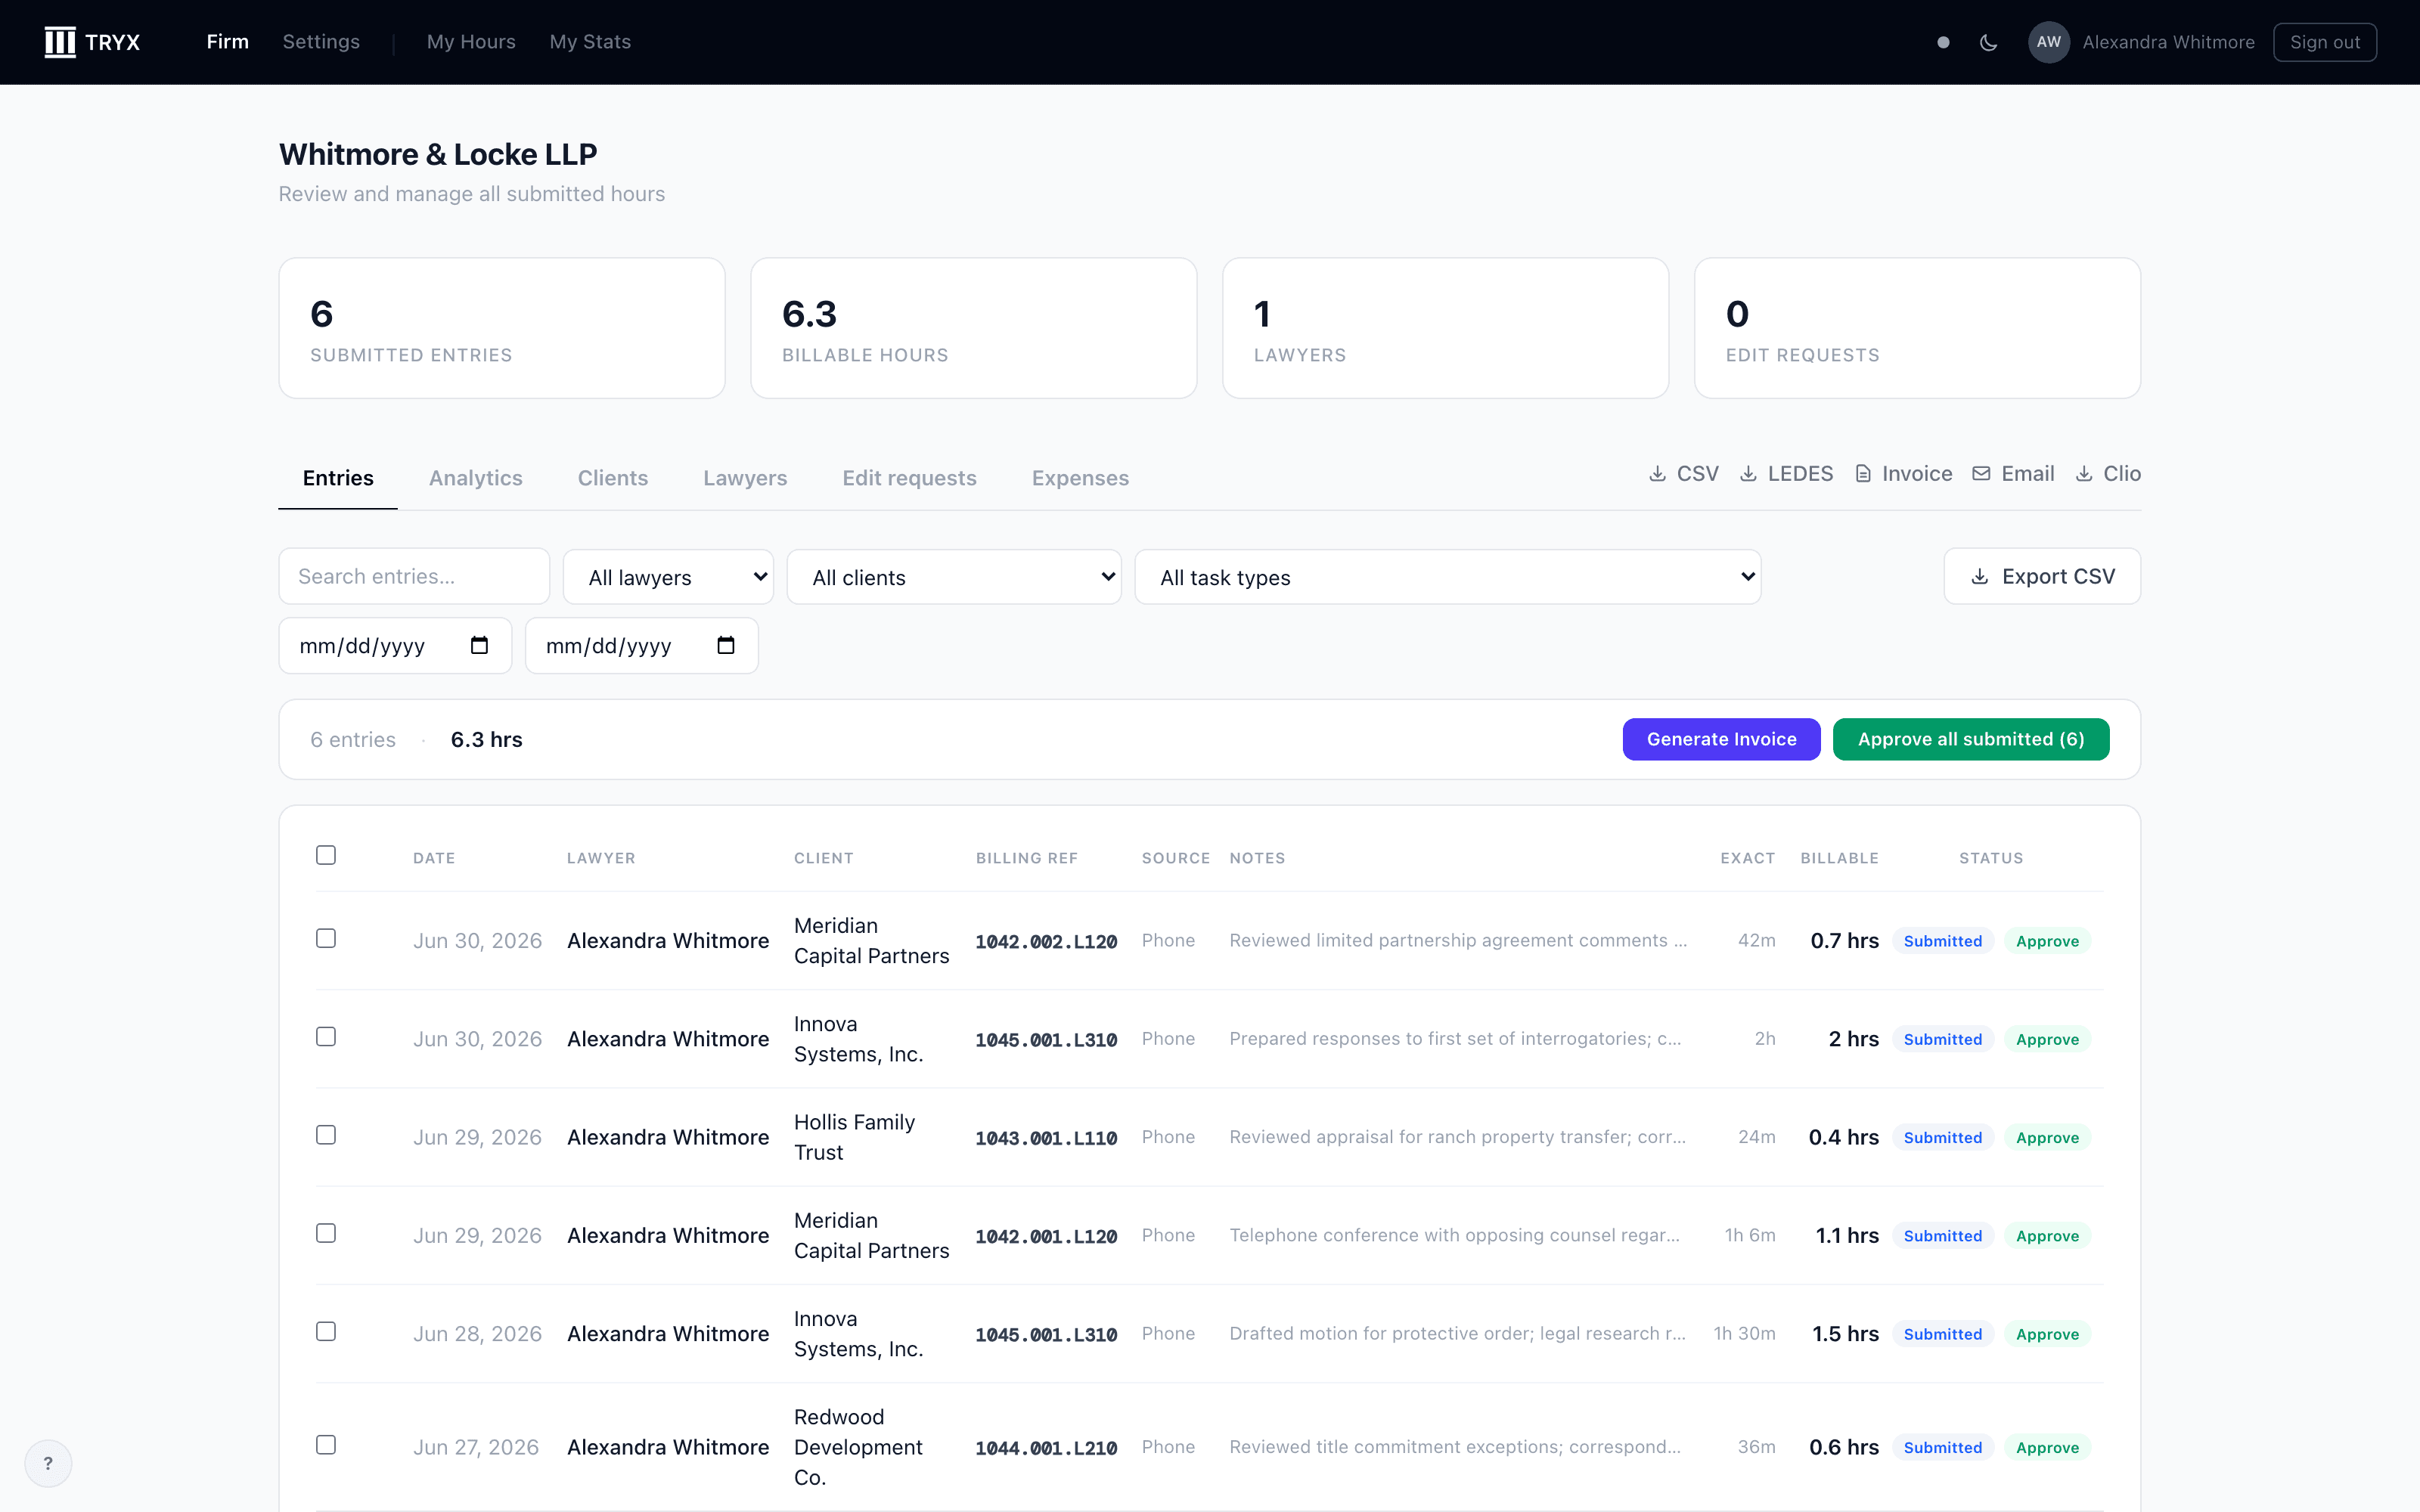Viewport: 2420px width, 1512px height.
Task: Approve all submitted (6) entries
Action: coord(1971,739)
